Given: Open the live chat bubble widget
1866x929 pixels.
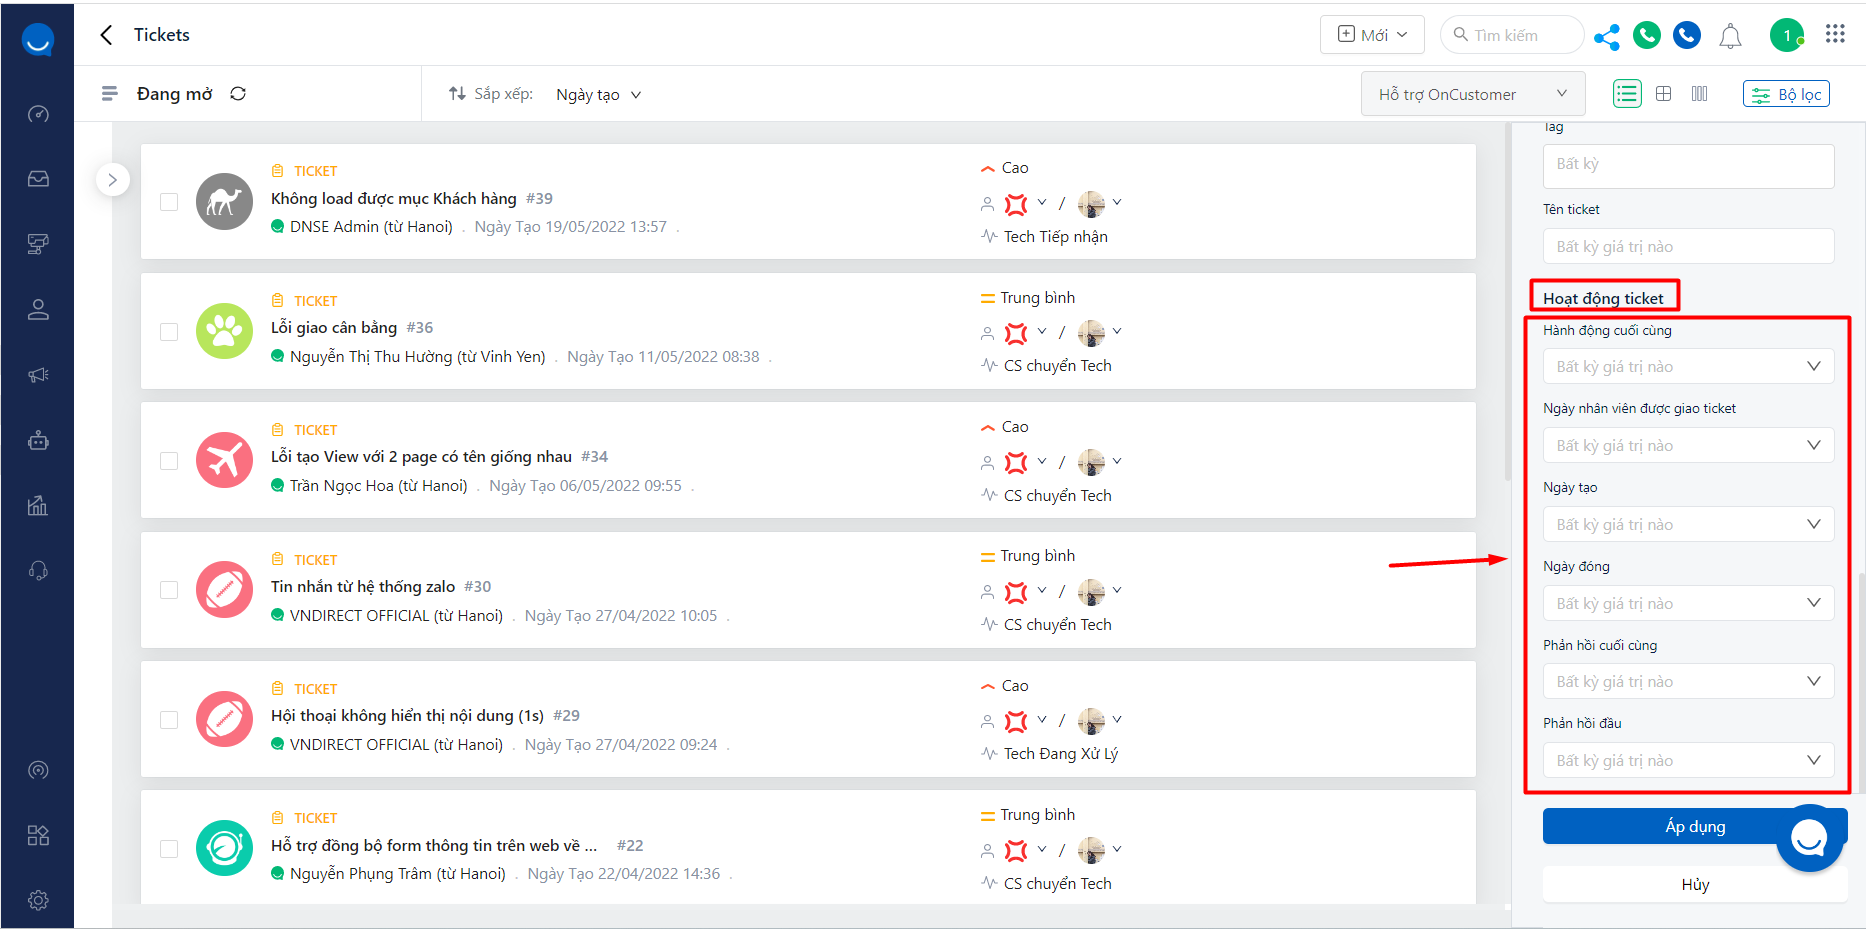Looking at the screenshot, I should click(1809, 838).
